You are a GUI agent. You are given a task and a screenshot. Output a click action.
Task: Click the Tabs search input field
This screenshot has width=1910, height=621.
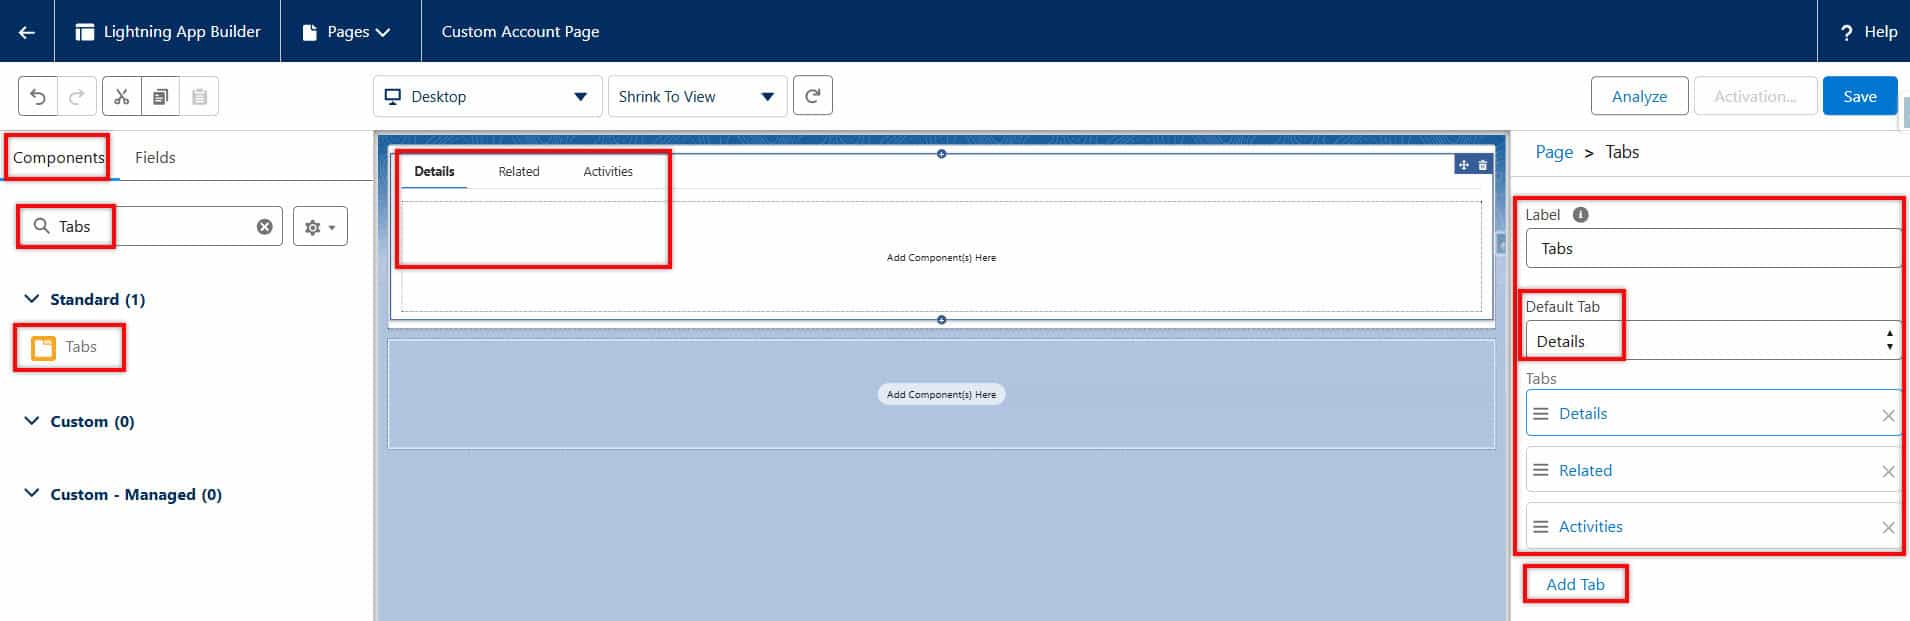[150, 227]
